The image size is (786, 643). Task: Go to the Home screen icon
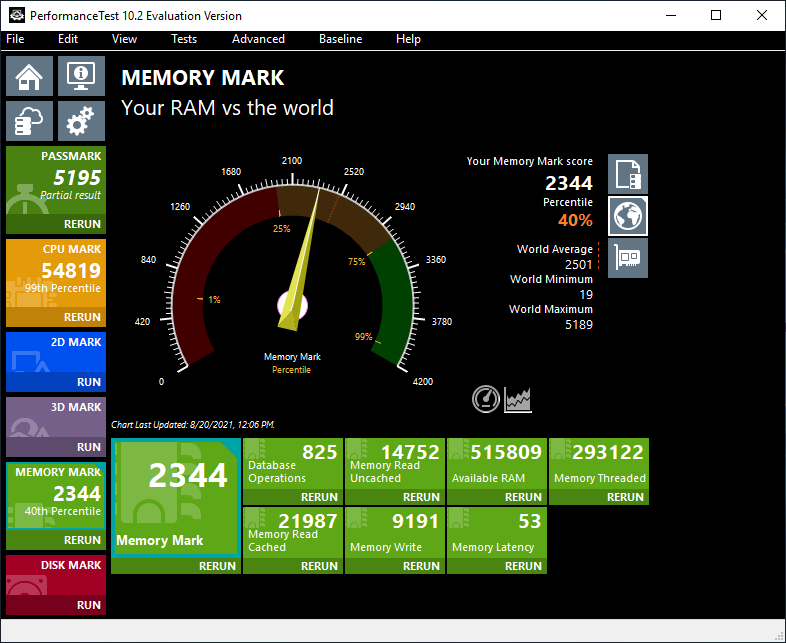30,76
